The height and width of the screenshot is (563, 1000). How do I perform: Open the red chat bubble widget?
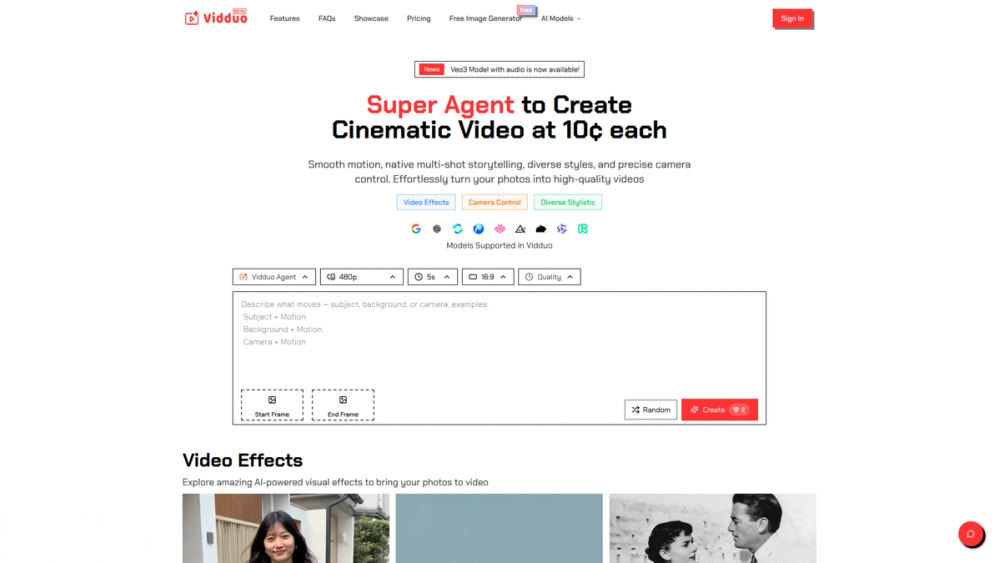[971, 534]
